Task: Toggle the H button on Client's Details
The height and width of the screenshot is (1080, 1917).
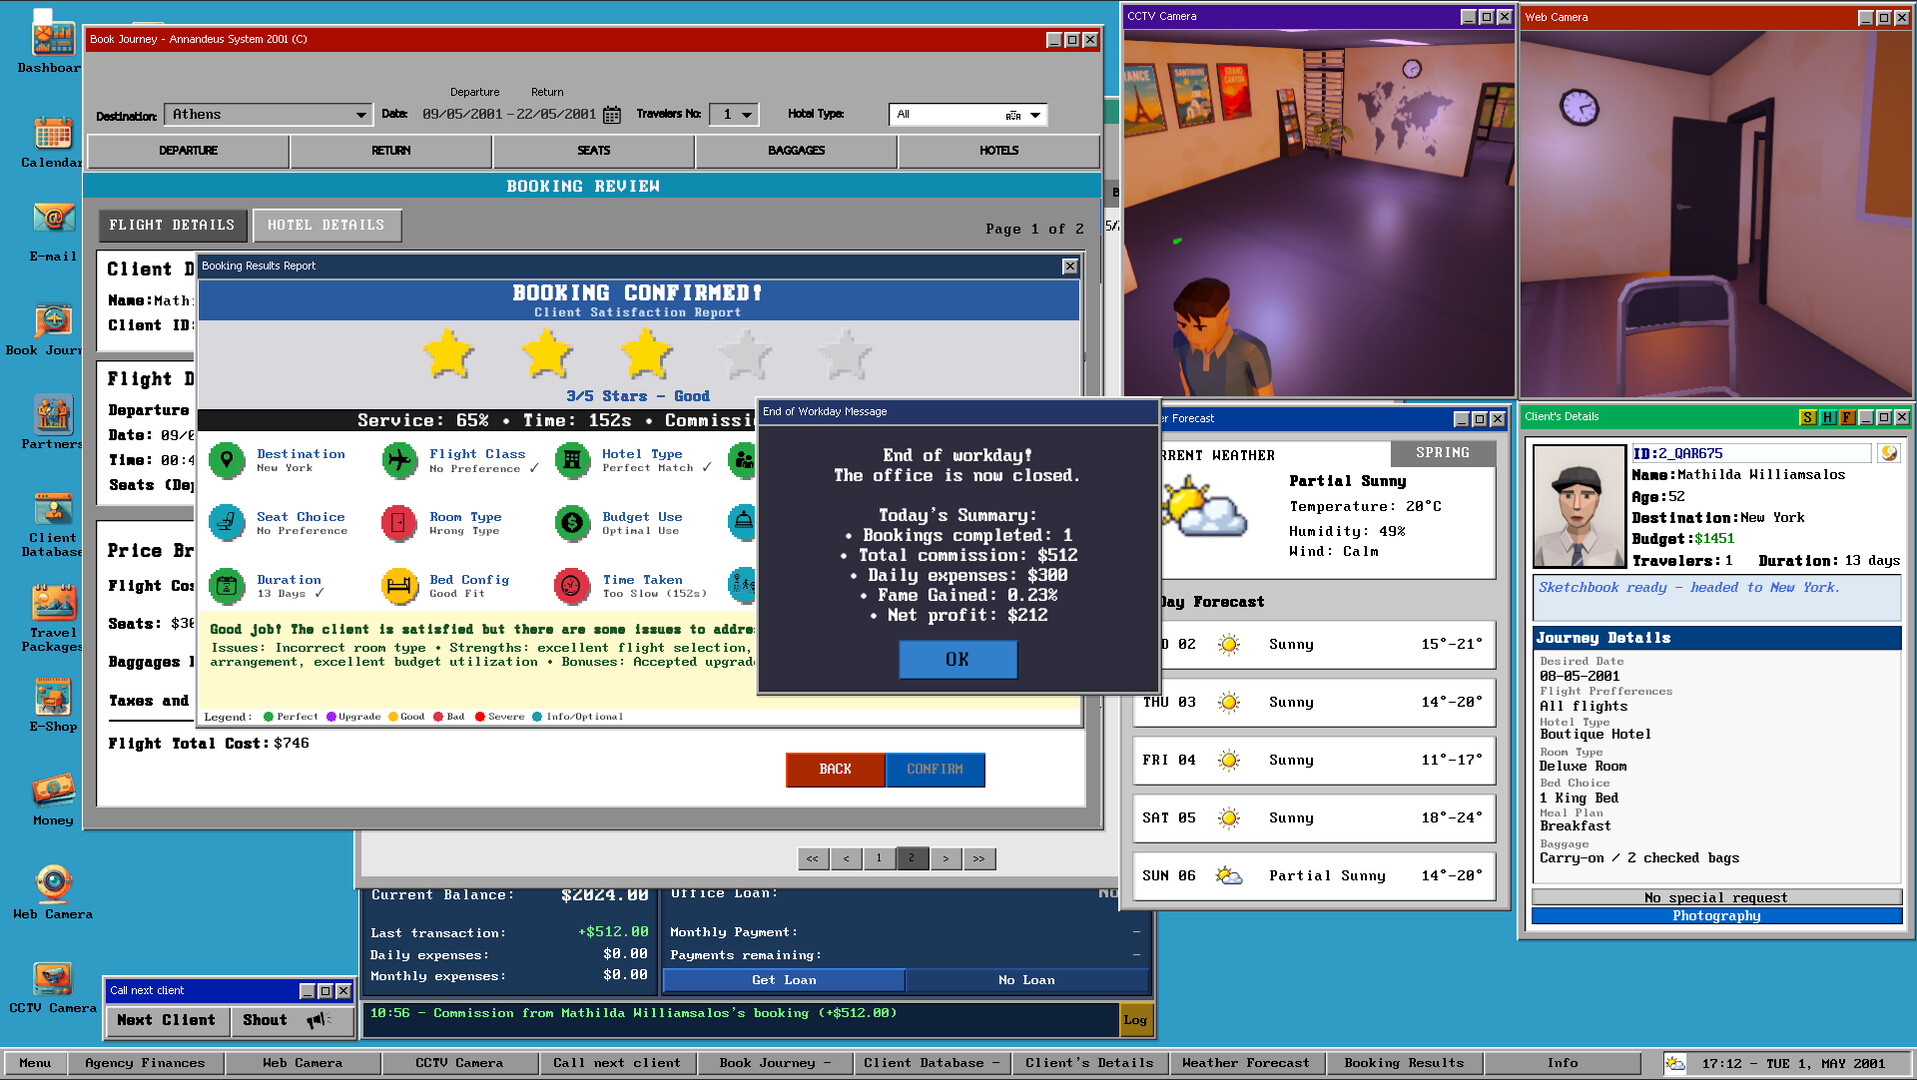Action: click(x=1828, y=418)
